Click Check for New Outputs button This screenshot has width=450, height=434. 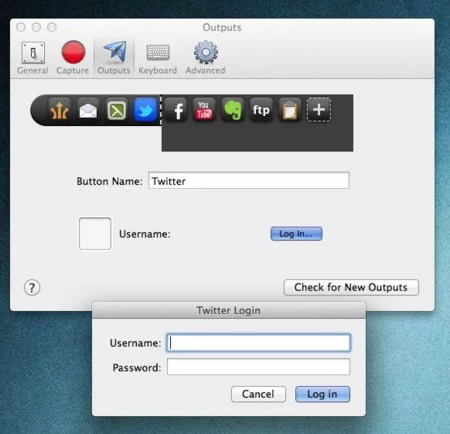click(x=351, y=287)
